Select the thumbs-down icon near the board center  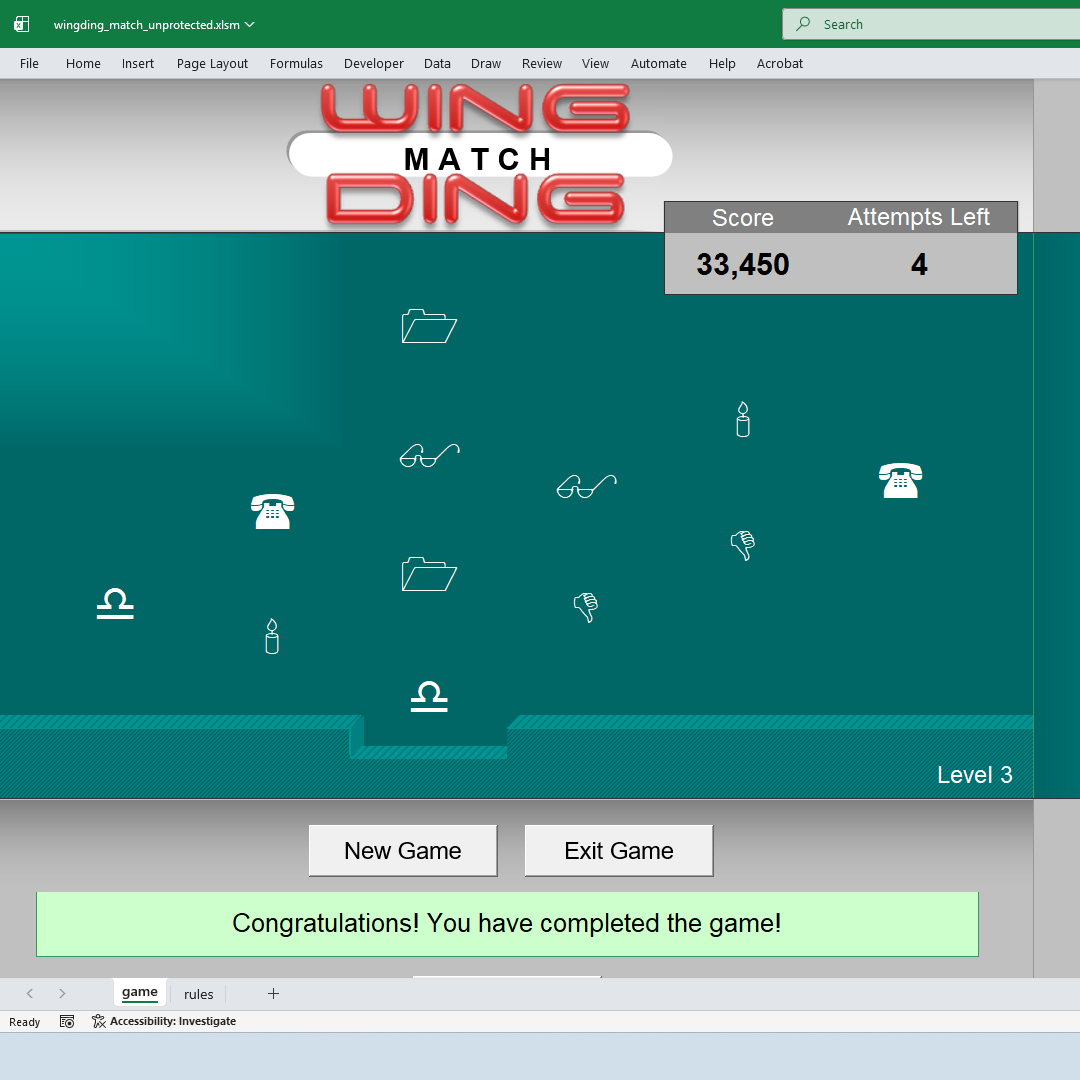586,606
